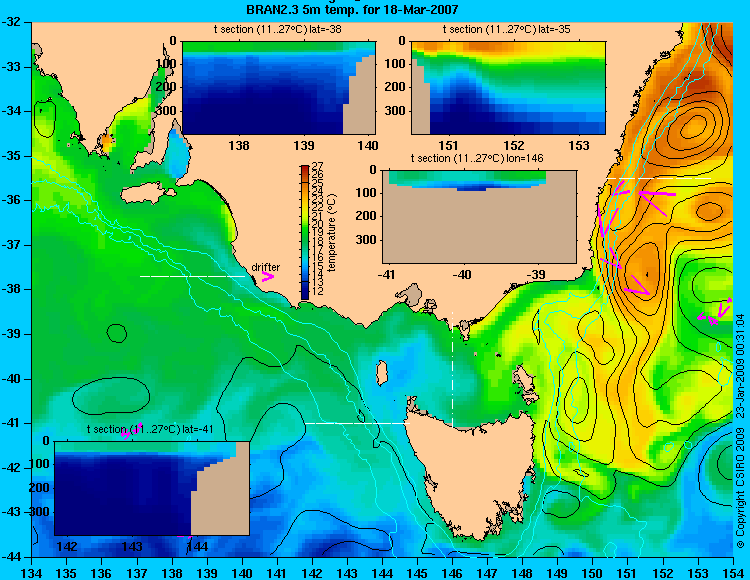This screenshot has height=580, width=750.
Task: Click the -38 label on main latitude axis
Action: [11, 289]
